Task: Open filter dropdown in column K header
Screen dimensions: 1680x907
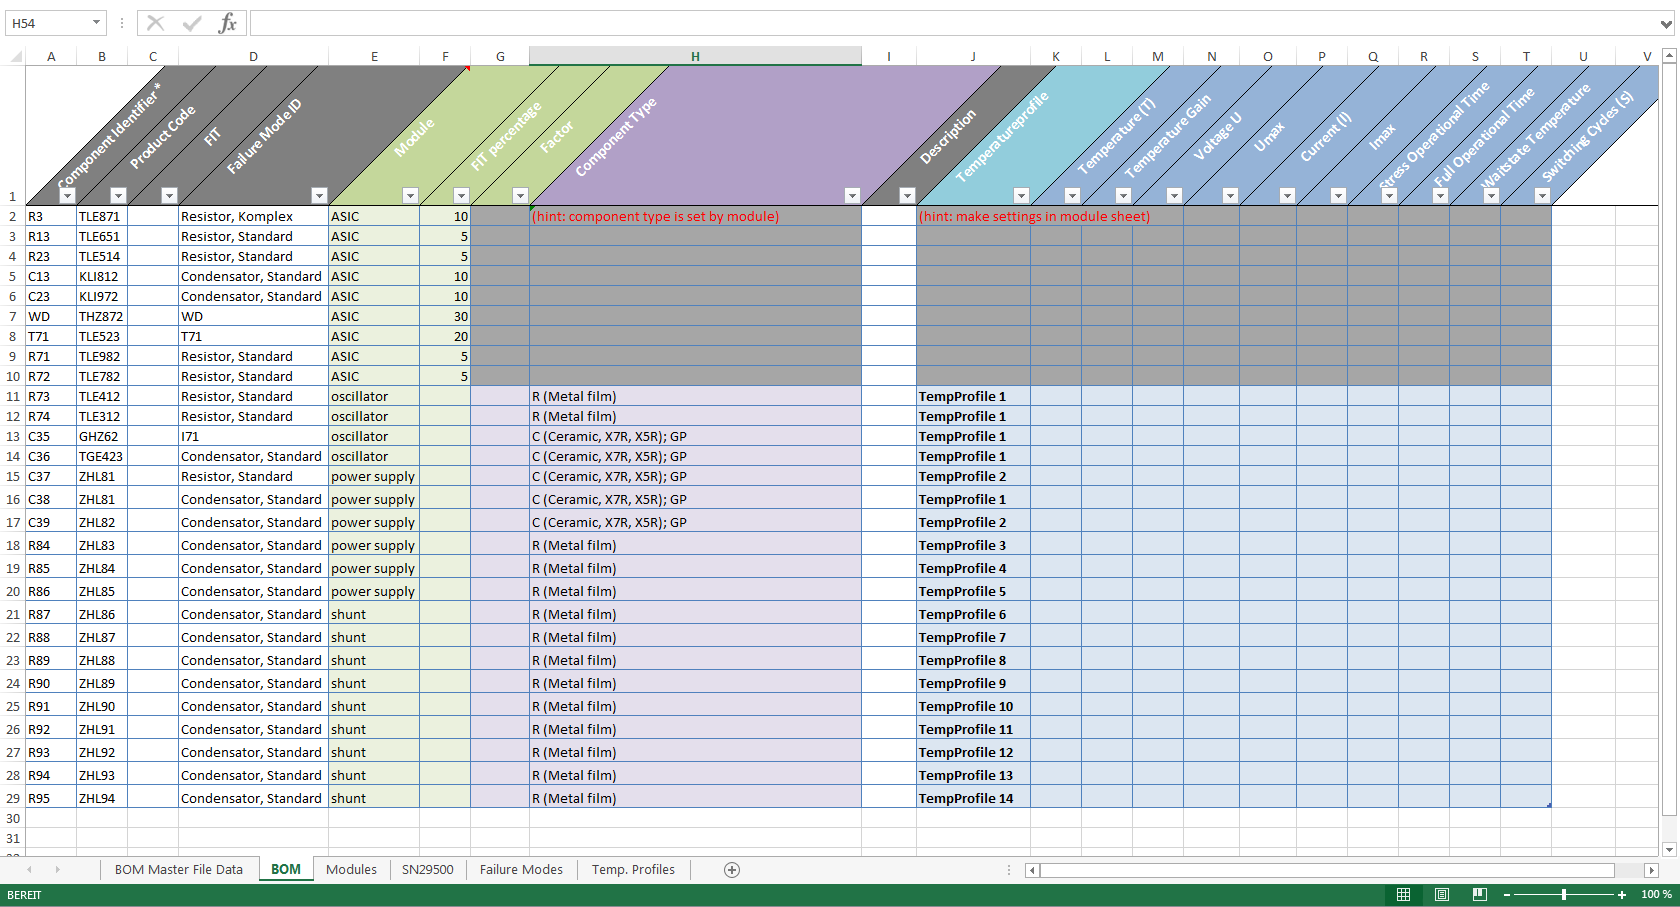Action: click(1072, 196)
